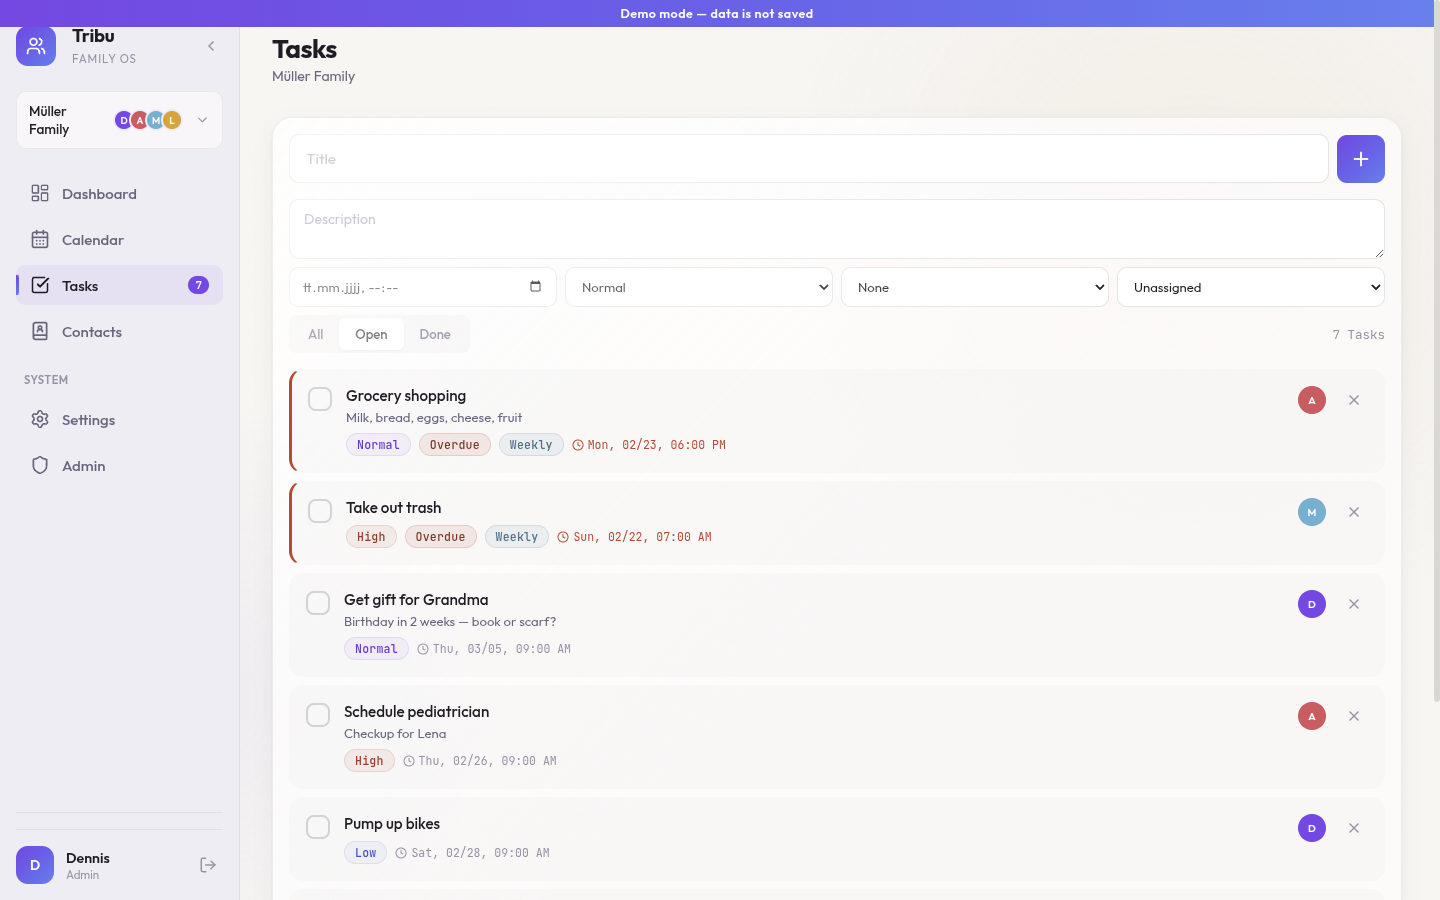Screen dimensions: 1440x900
Task: Click the High tag on Take out trash
Action: click(x=371, y=537)
